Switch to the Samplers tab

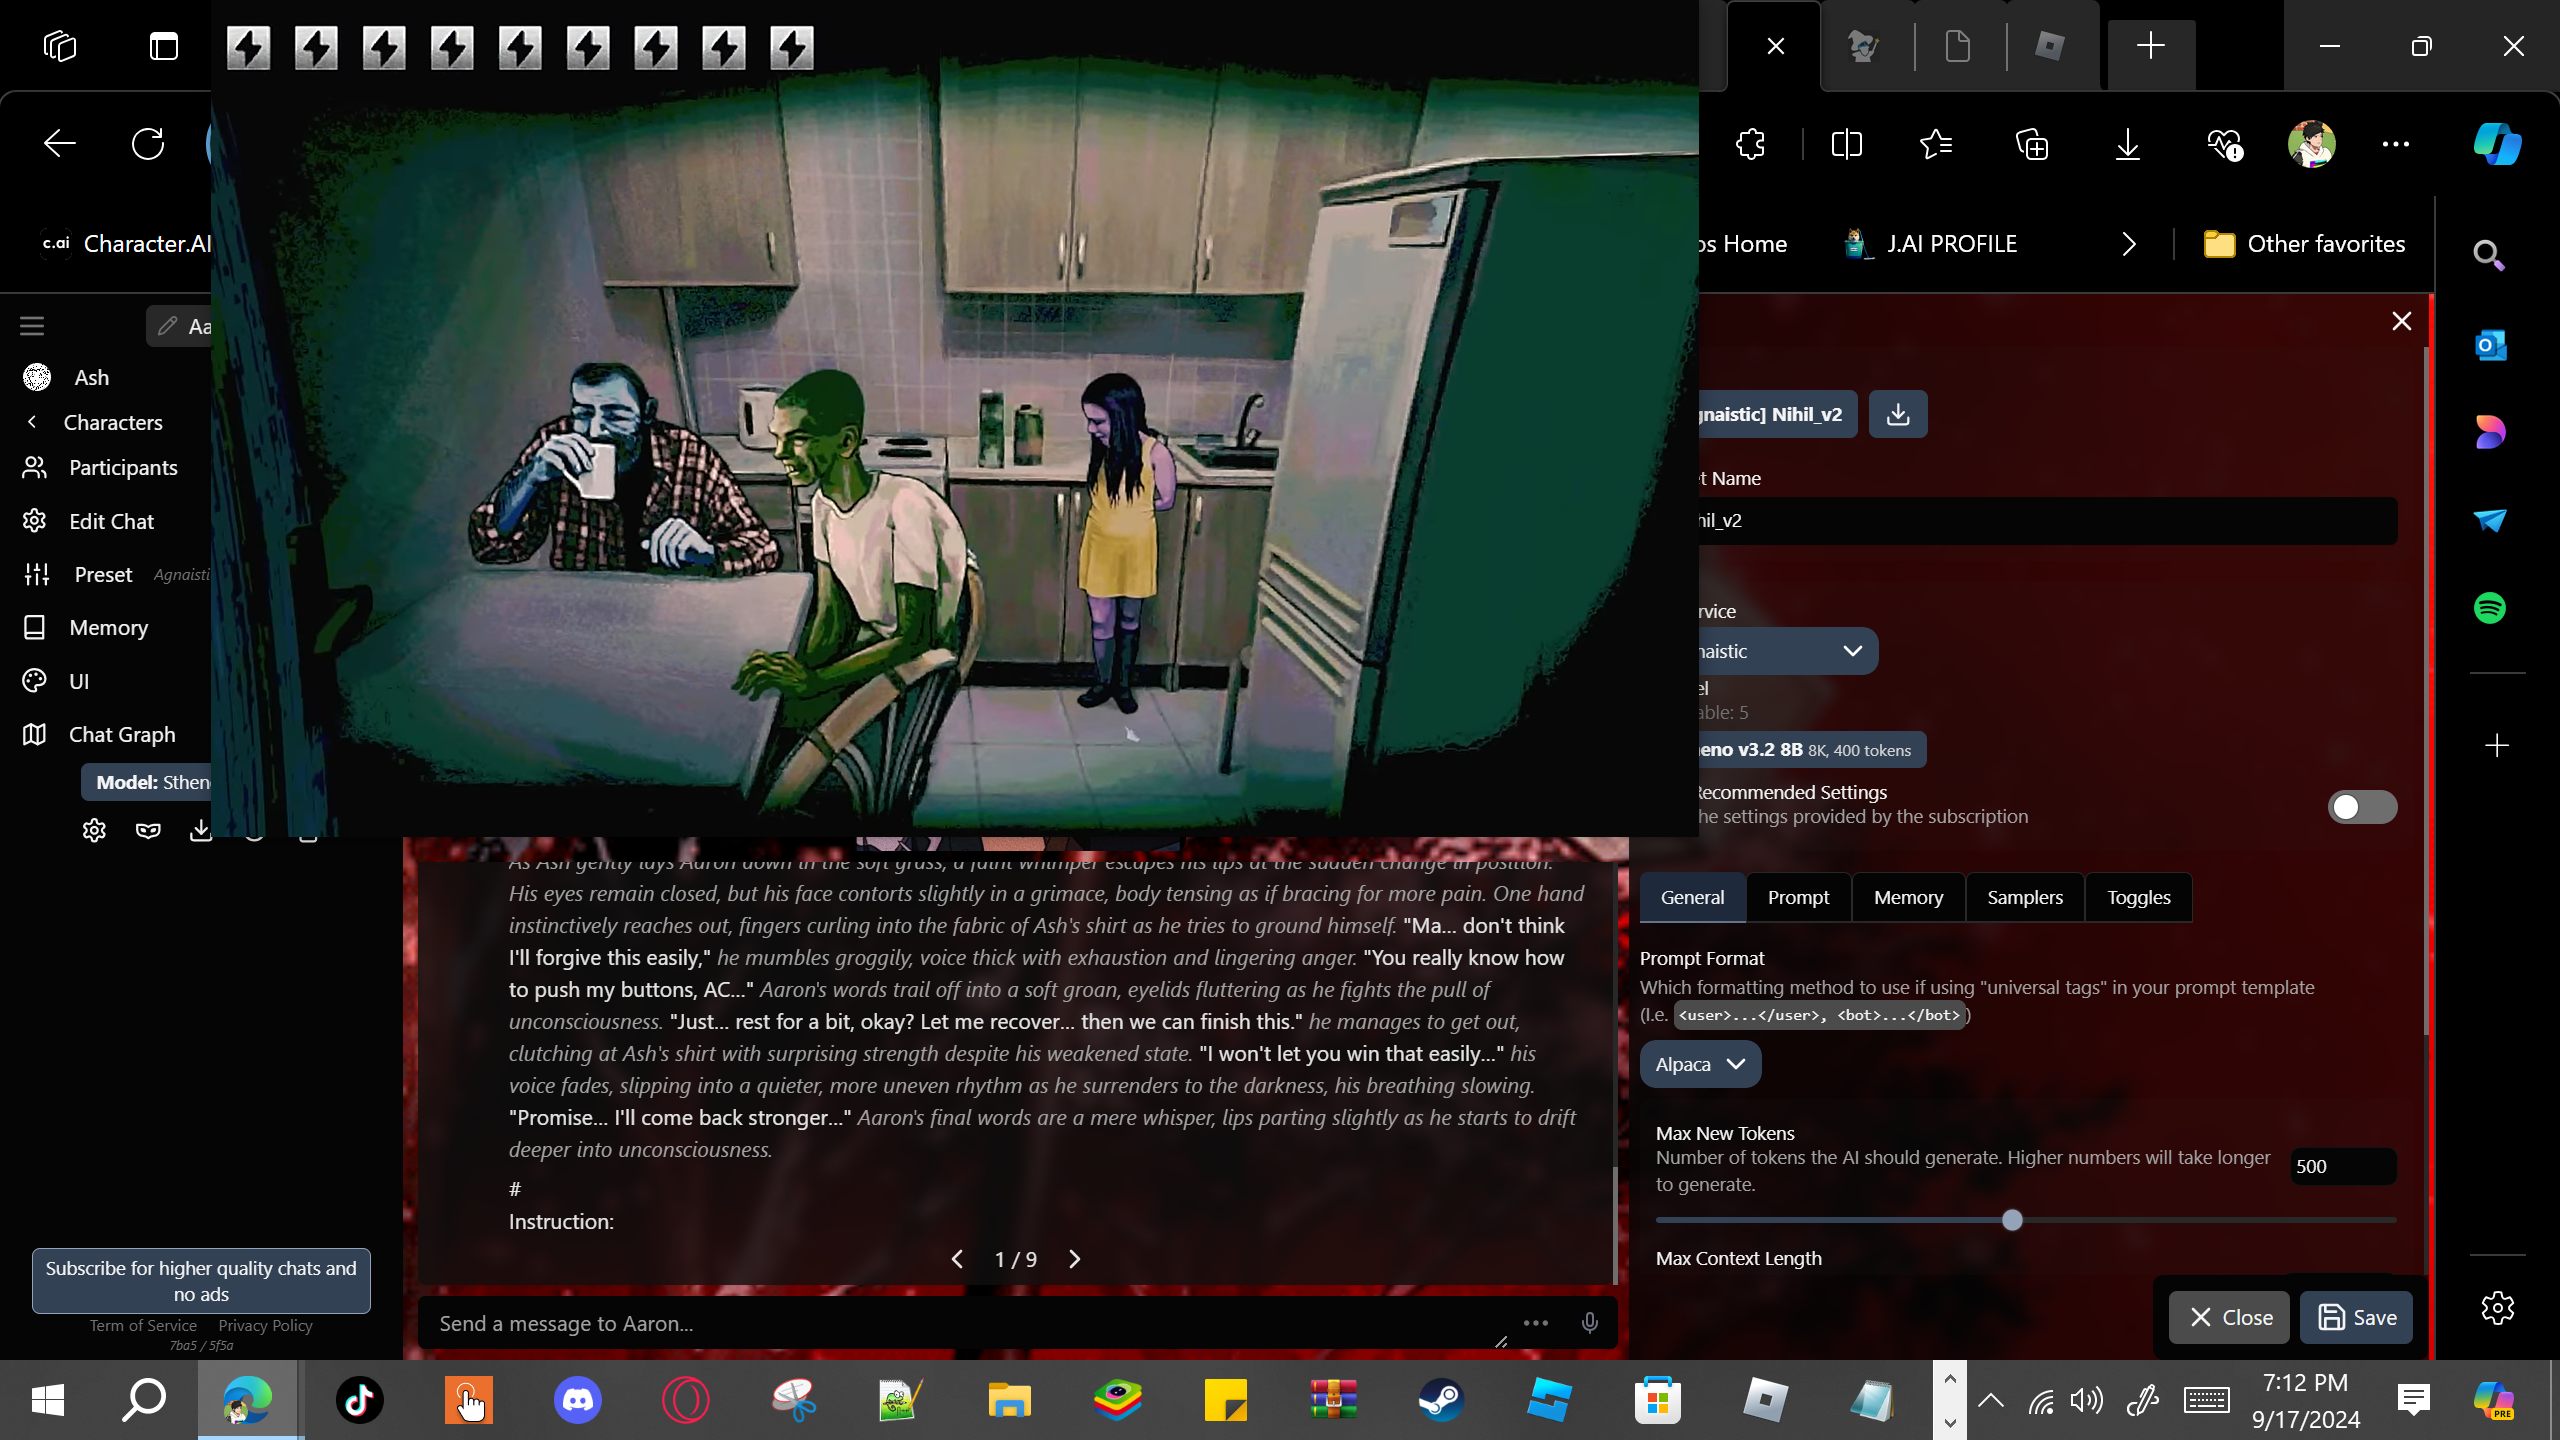click(2024, 897)
